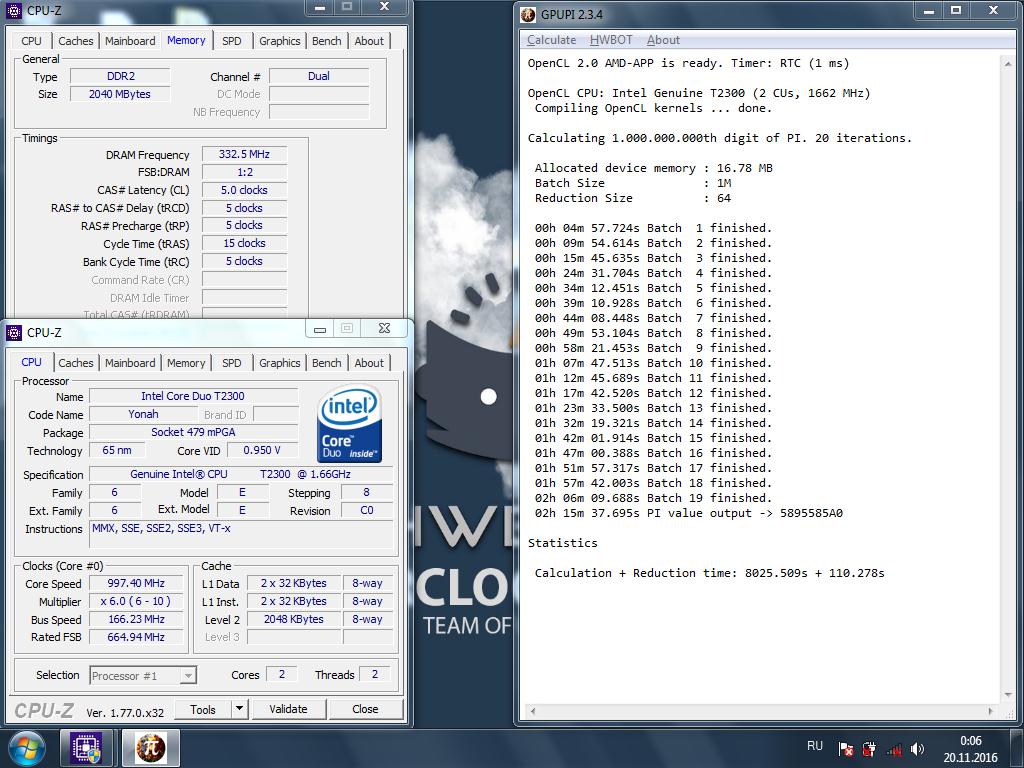Screen dimensions: 1024x768
Task: Click DRAM Frequency value 332.5 MHz
Action: (244, 154)
